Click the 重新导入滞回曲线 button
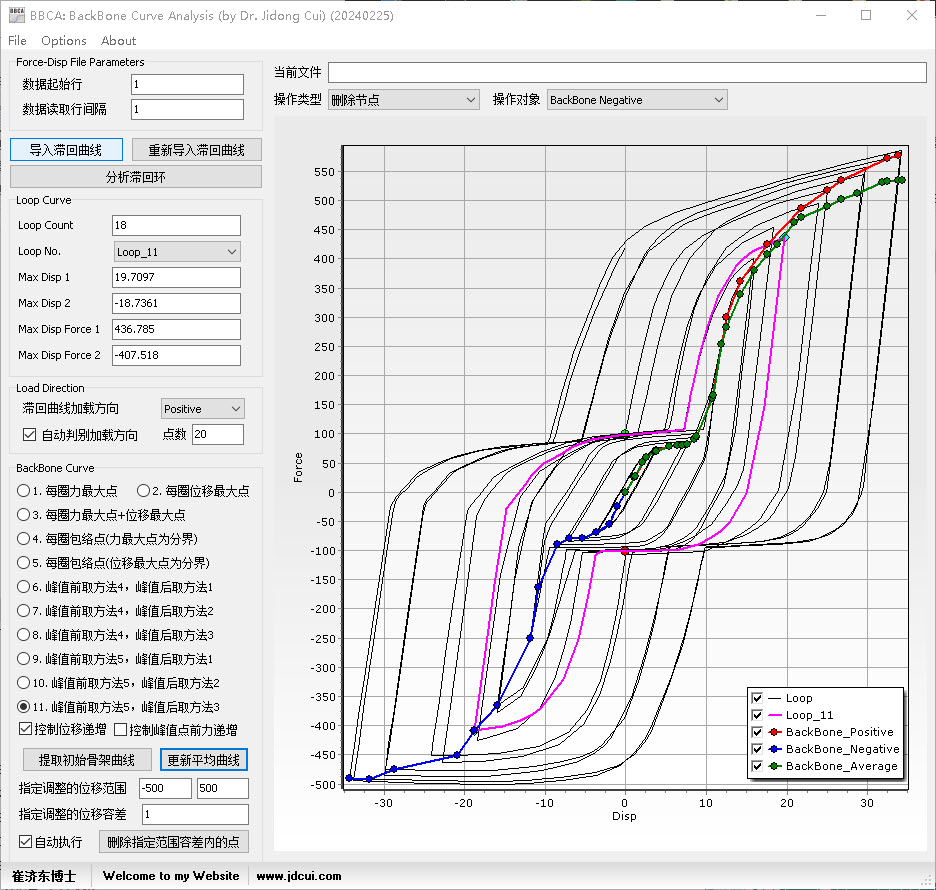The width and height of the screenshot is (936, 890). coord(196,150)
